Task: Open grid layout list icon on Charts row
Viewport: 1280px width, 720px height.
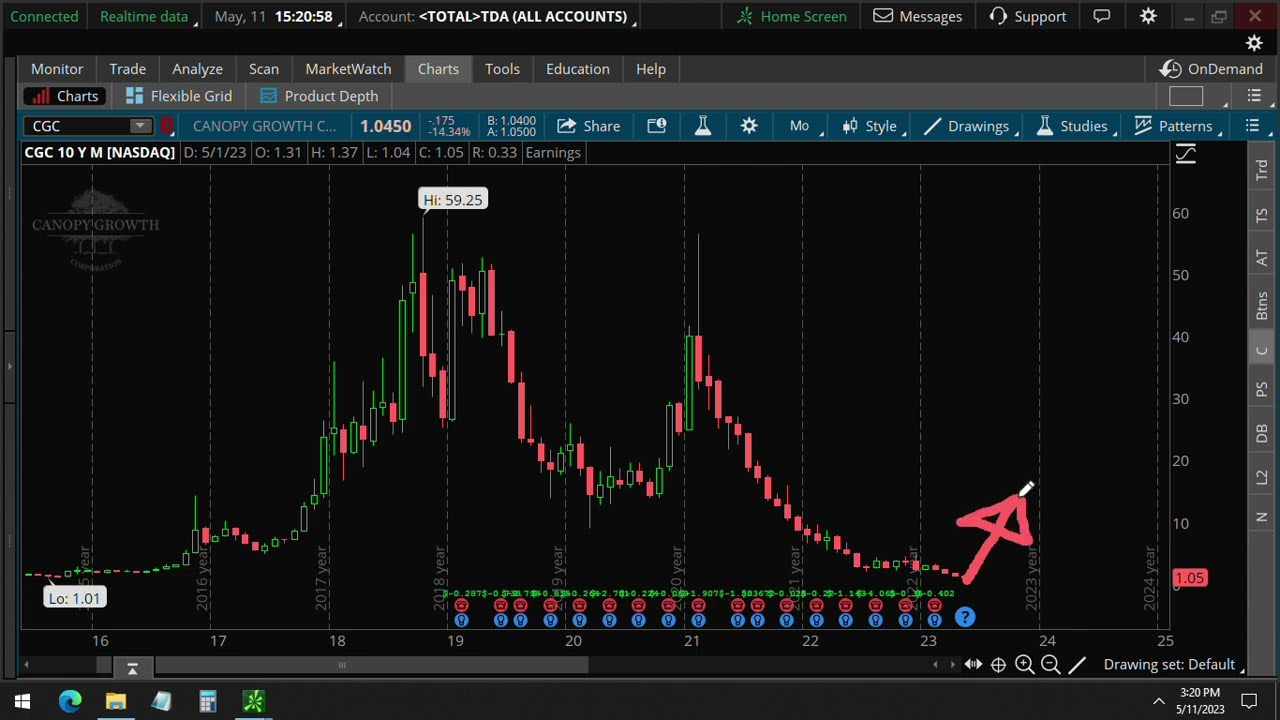Action: tap(1254, 96)
